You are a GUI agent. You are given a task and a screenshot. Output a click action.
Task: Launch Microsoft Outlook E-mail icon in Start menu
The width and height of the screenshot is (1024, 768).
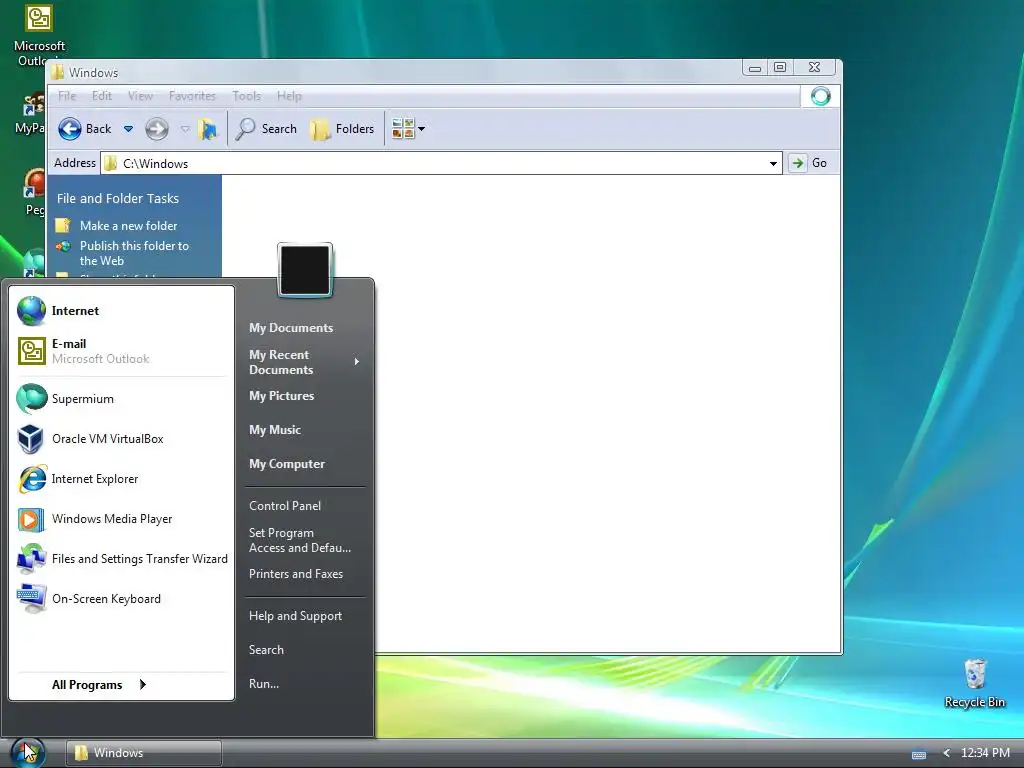coord(31,351)
